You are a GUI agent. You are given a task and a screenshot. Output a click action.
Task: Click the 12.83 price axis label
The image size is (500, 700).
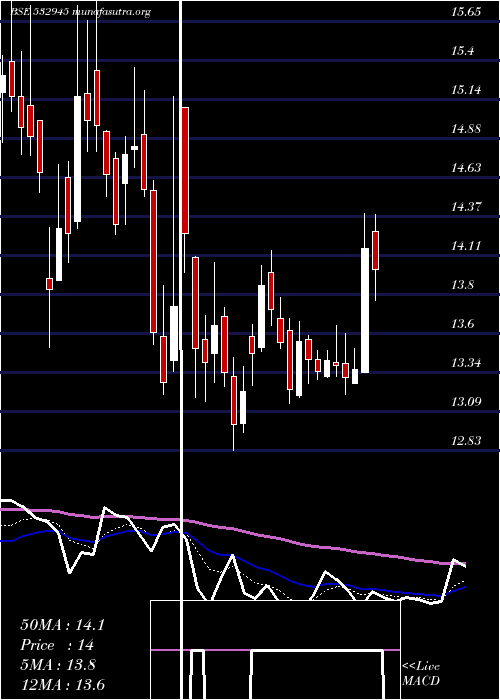tap(466, 441)
